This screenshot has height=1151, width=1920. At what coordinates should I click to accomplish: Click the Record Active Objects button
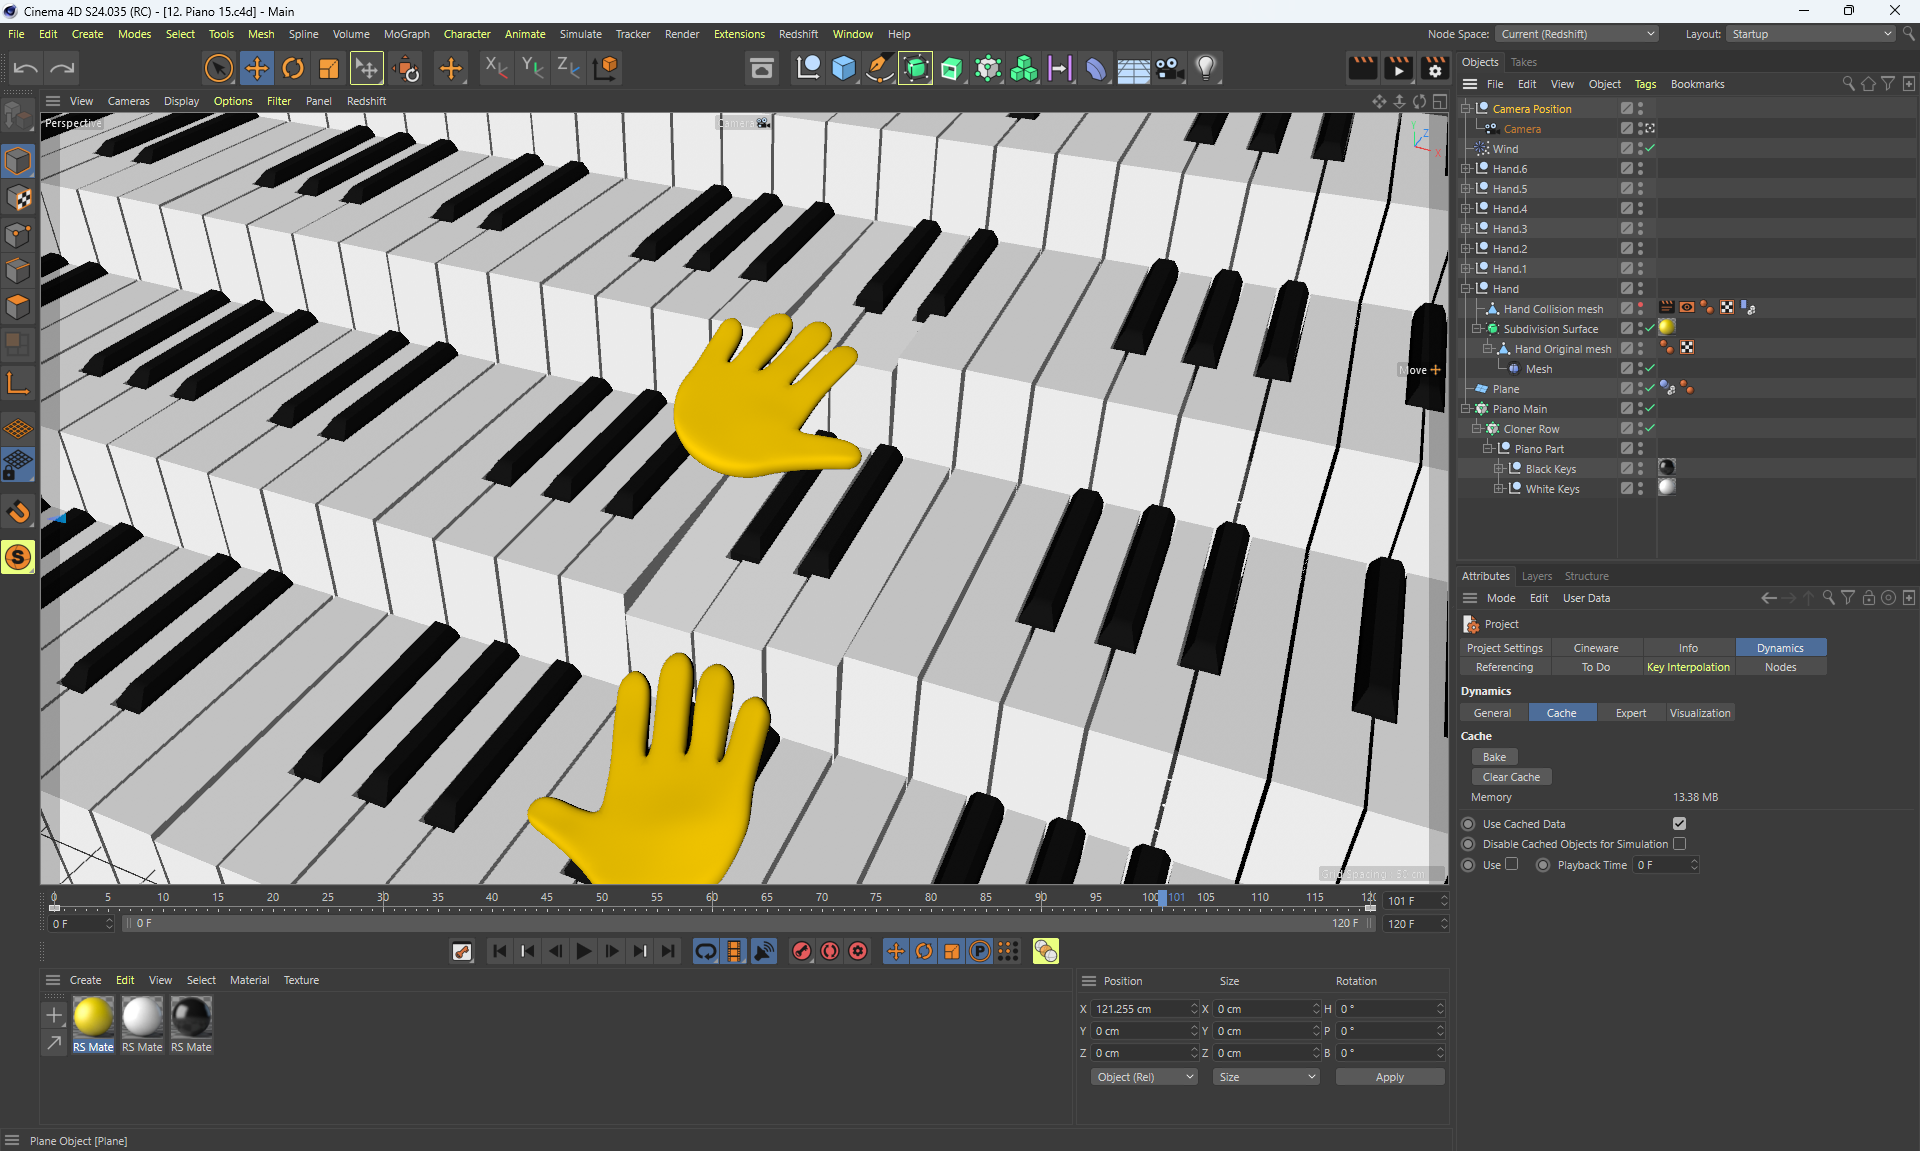pos(802,951)
